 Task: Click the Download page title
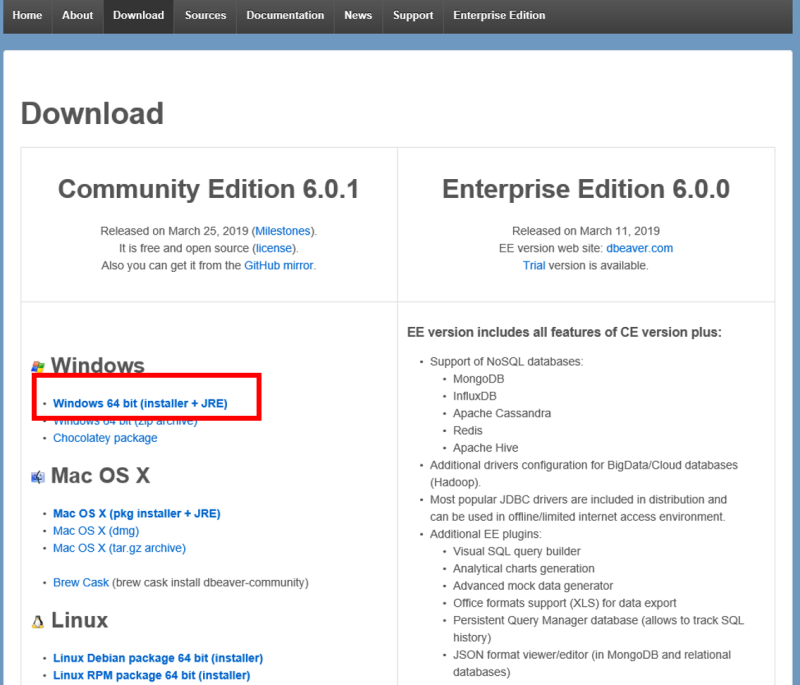(92, 113)
